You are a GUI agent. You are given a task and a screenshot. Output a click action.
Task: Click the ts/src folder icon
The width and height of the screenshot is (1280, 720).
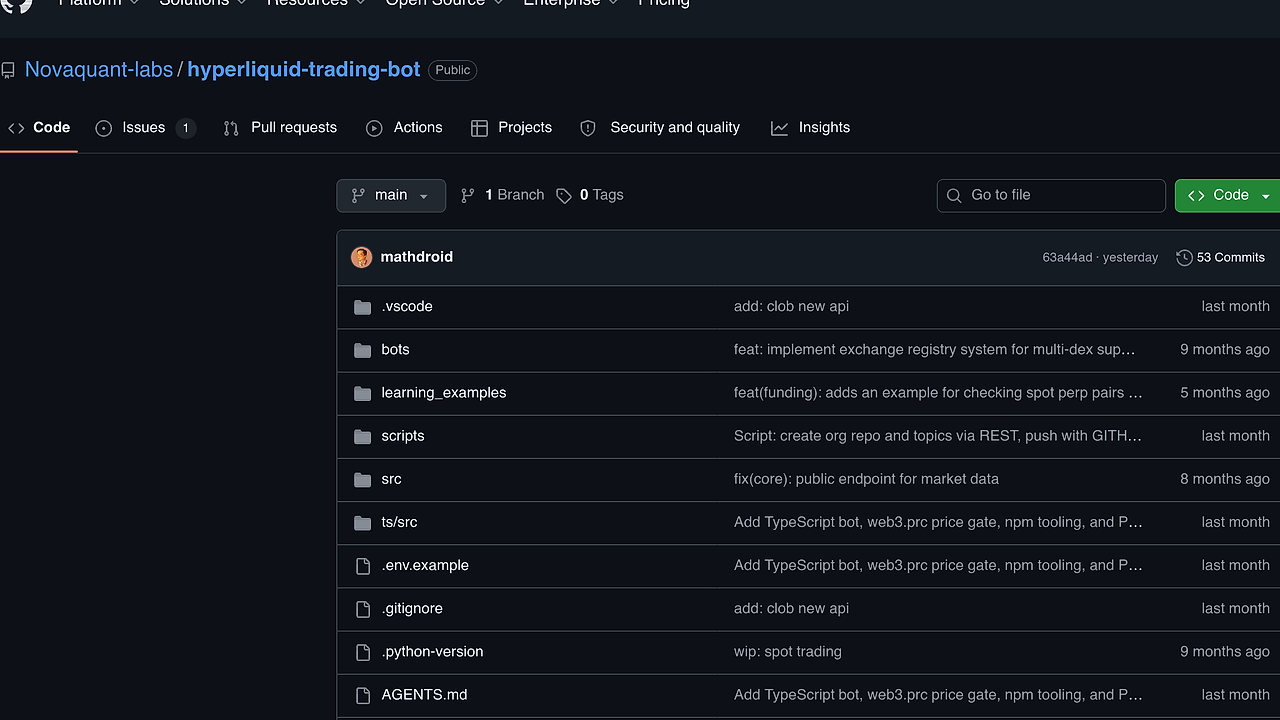(x=362, y=522)
